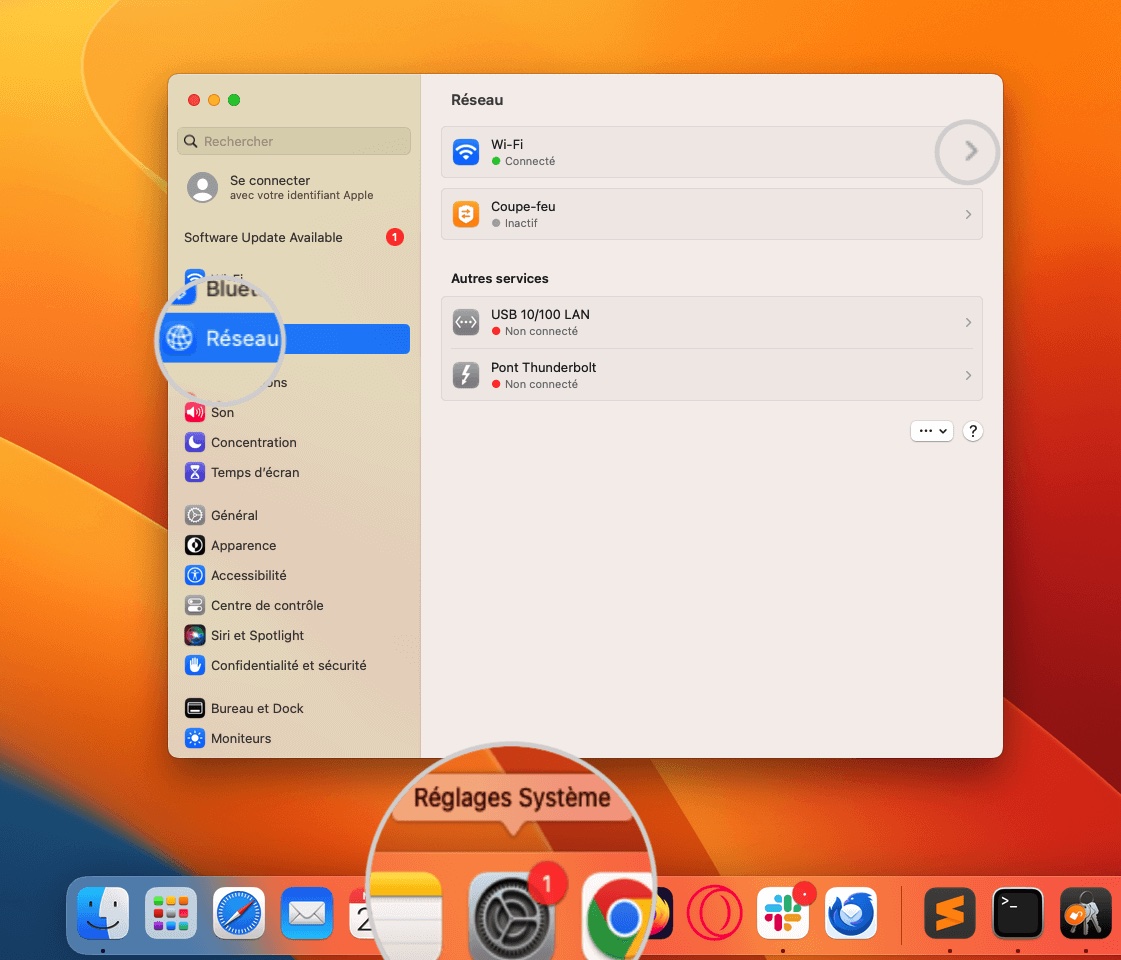Click the Accessibilité sidebar icon
The height and width of the screenshot is (960, 1121).
pos(194,575)
